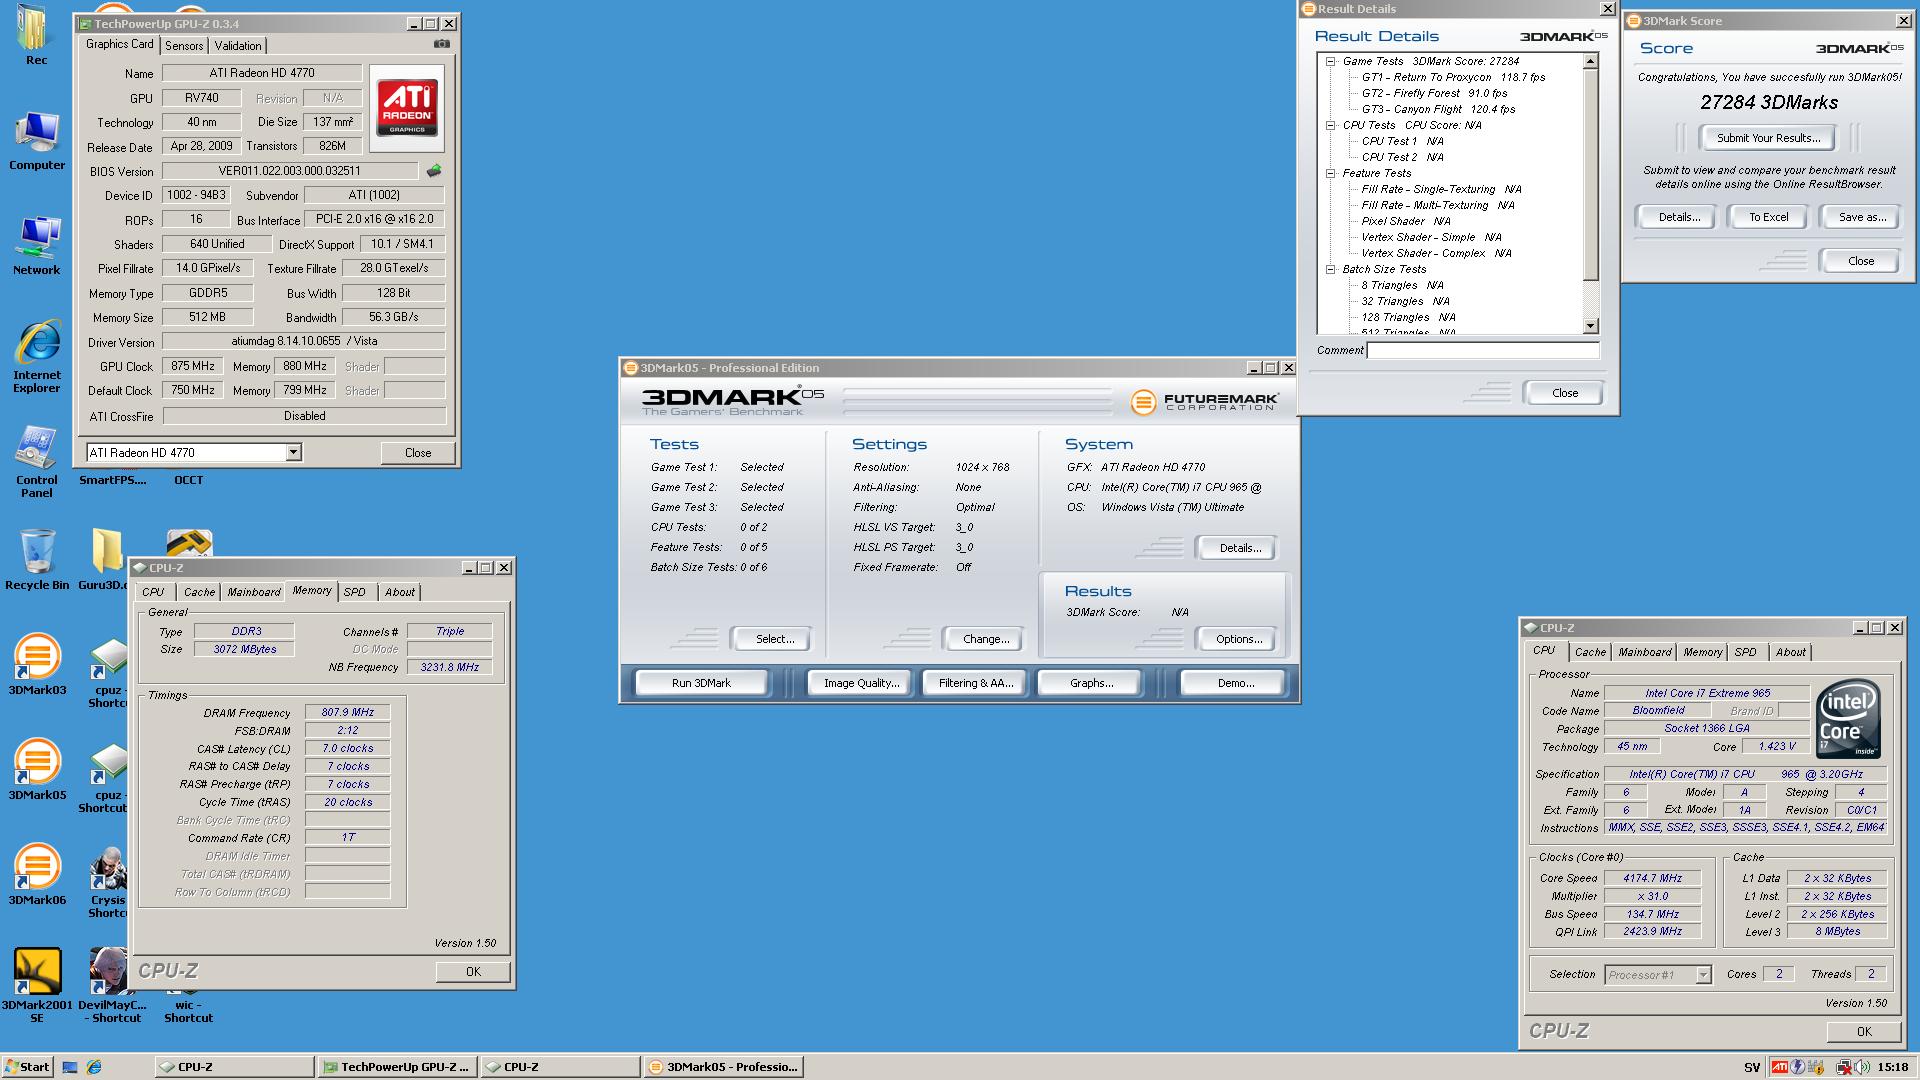Open the SPD tab in the memory CPU-Z window
1920x1080 pixels.
tap(355, 592)
